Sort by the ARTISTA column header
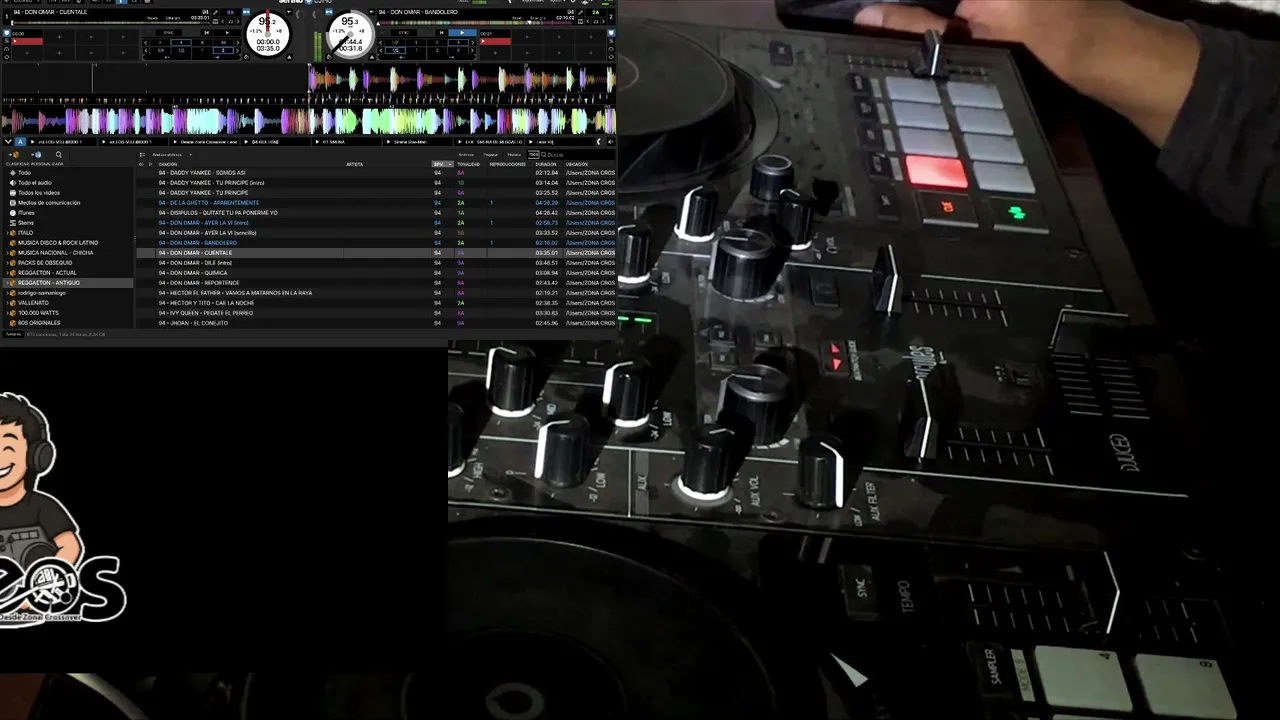The height and width of the screenshot is (720, 1280). (355, 164)
